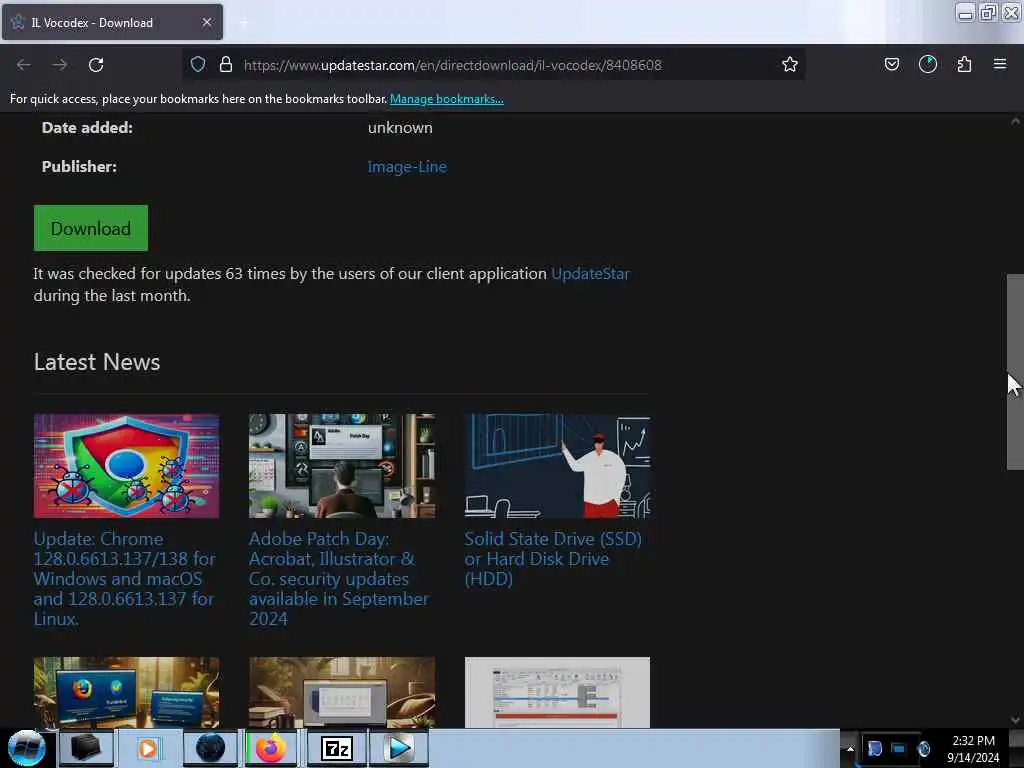Image resolution: width=1024 pixels, height=768 pixels.
Task: Open the Windows Start menu
Action: coord(26,748)
